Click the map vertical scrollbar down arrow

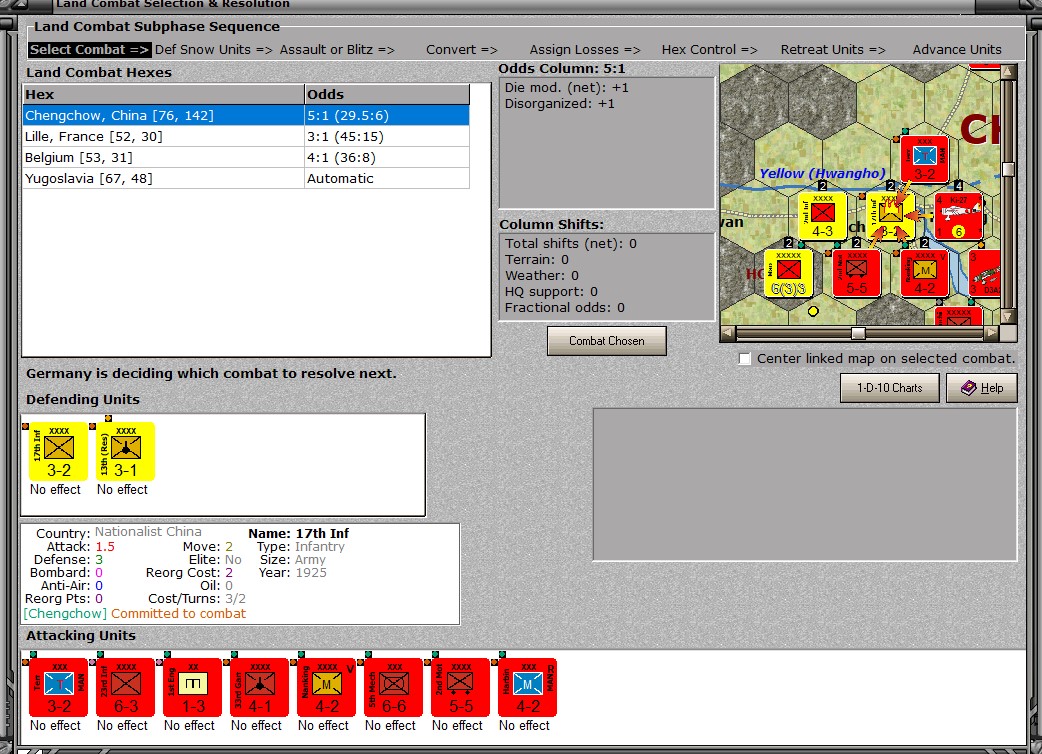click(x=1008, y=317)
